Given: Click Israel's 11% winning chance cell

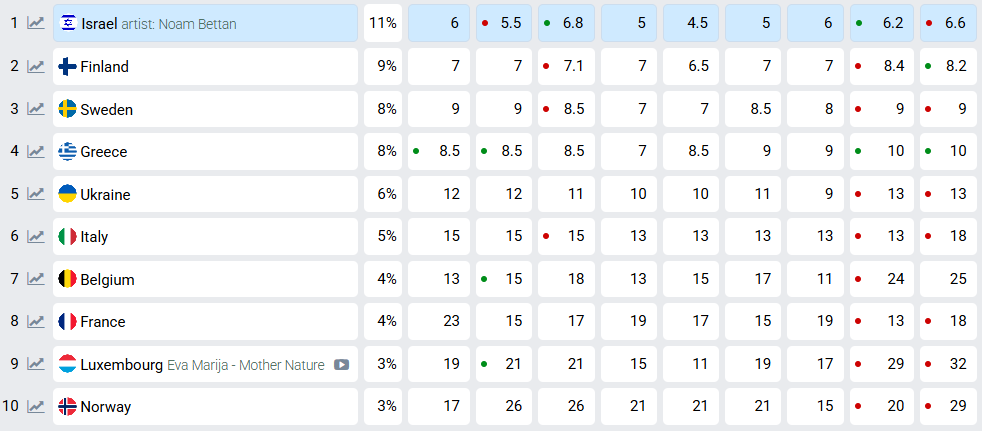Looking at the screenshot, I should (383, 24).
